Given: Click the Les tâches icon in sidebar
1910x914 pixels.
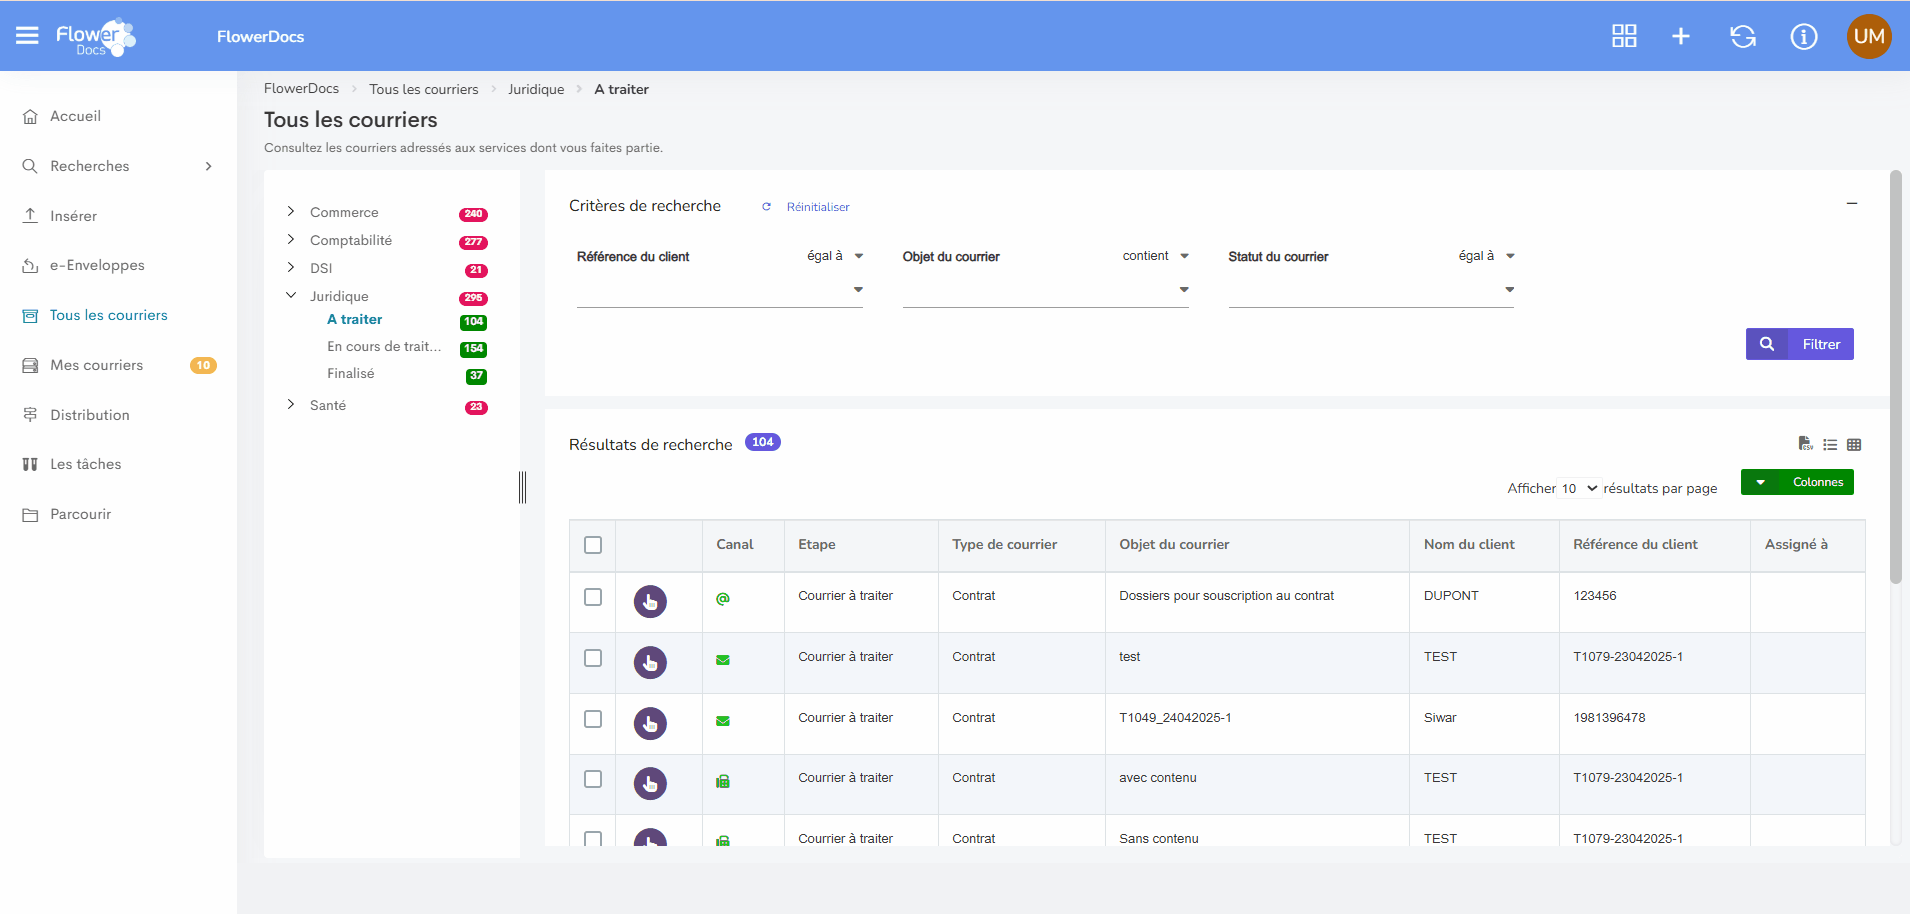Looking at the screenshot, I should (x=30, y=464).
